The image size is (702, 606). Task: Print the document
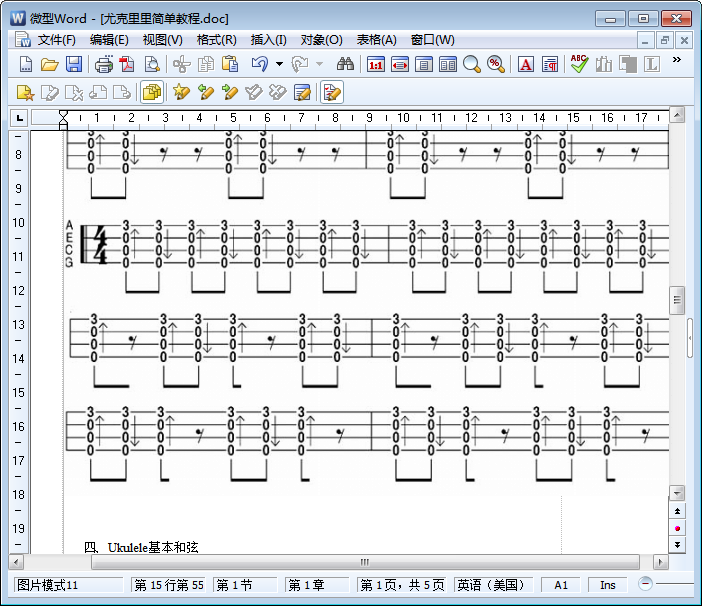[x=103, y=65]
